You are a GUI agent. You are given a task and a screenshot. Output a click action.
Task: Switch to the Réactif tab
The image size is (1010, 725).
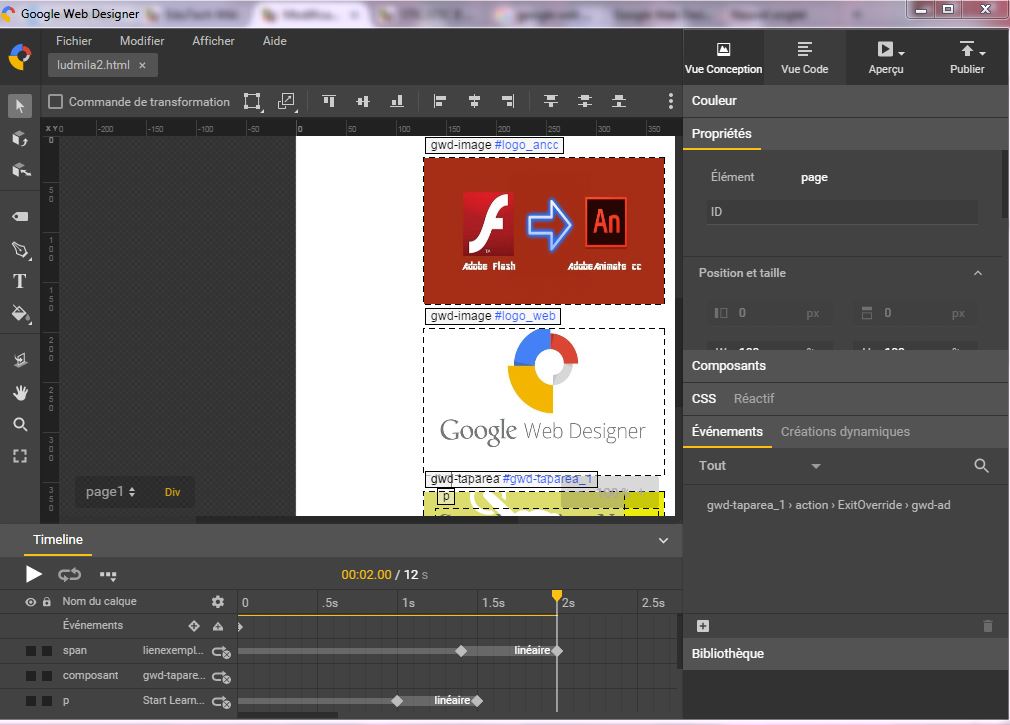(754, 399)
